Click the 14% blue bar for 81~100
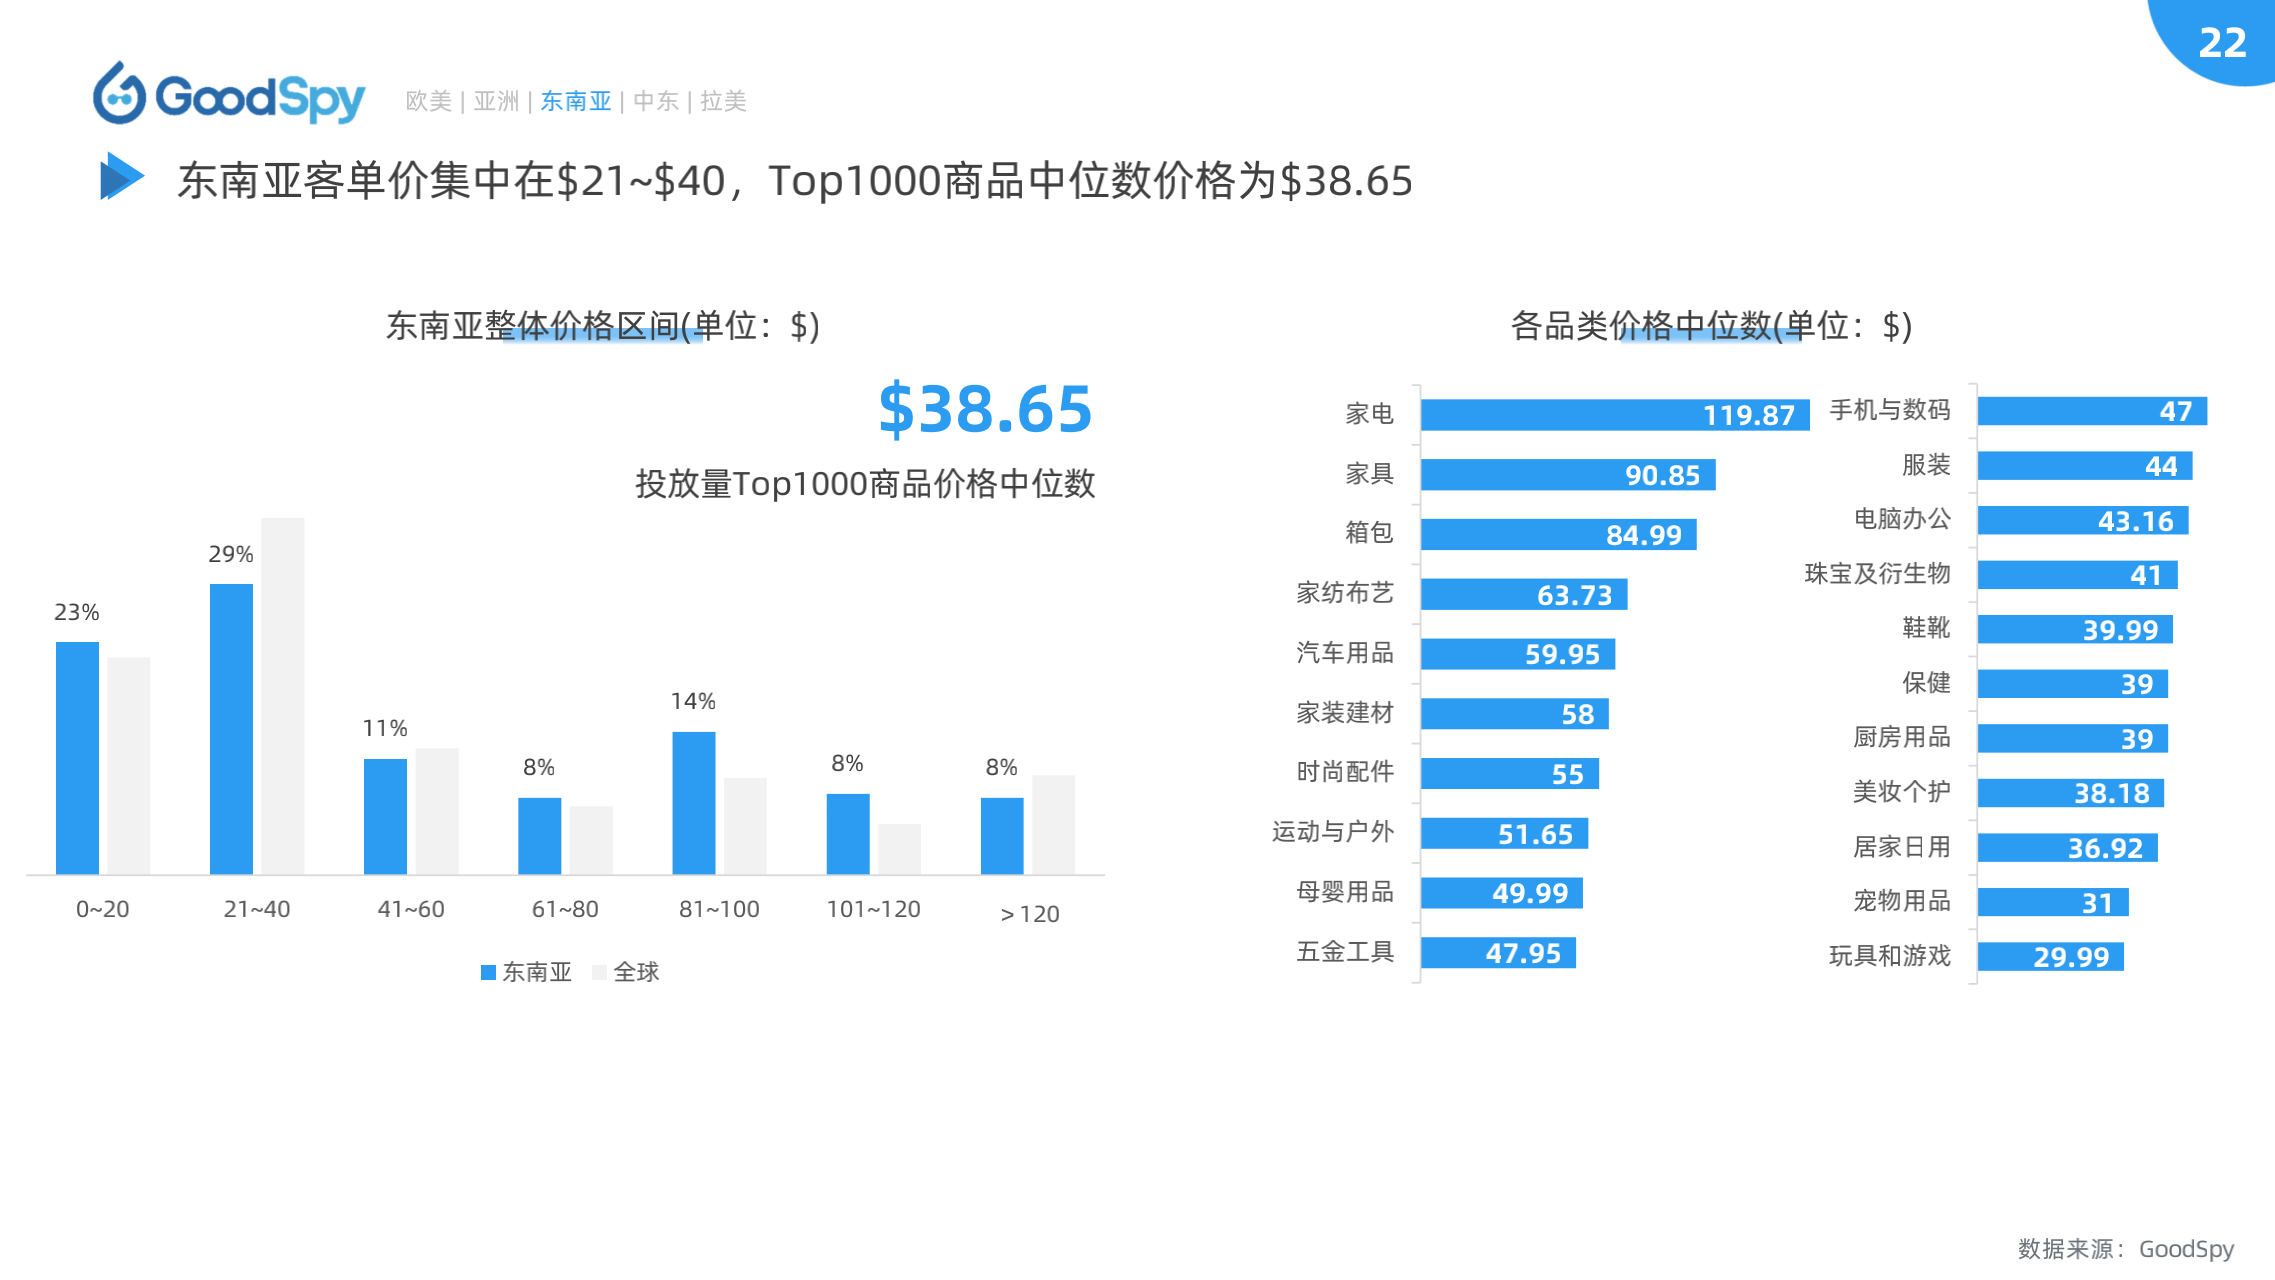2275x1280 pixels. click(x=693, y=802)
